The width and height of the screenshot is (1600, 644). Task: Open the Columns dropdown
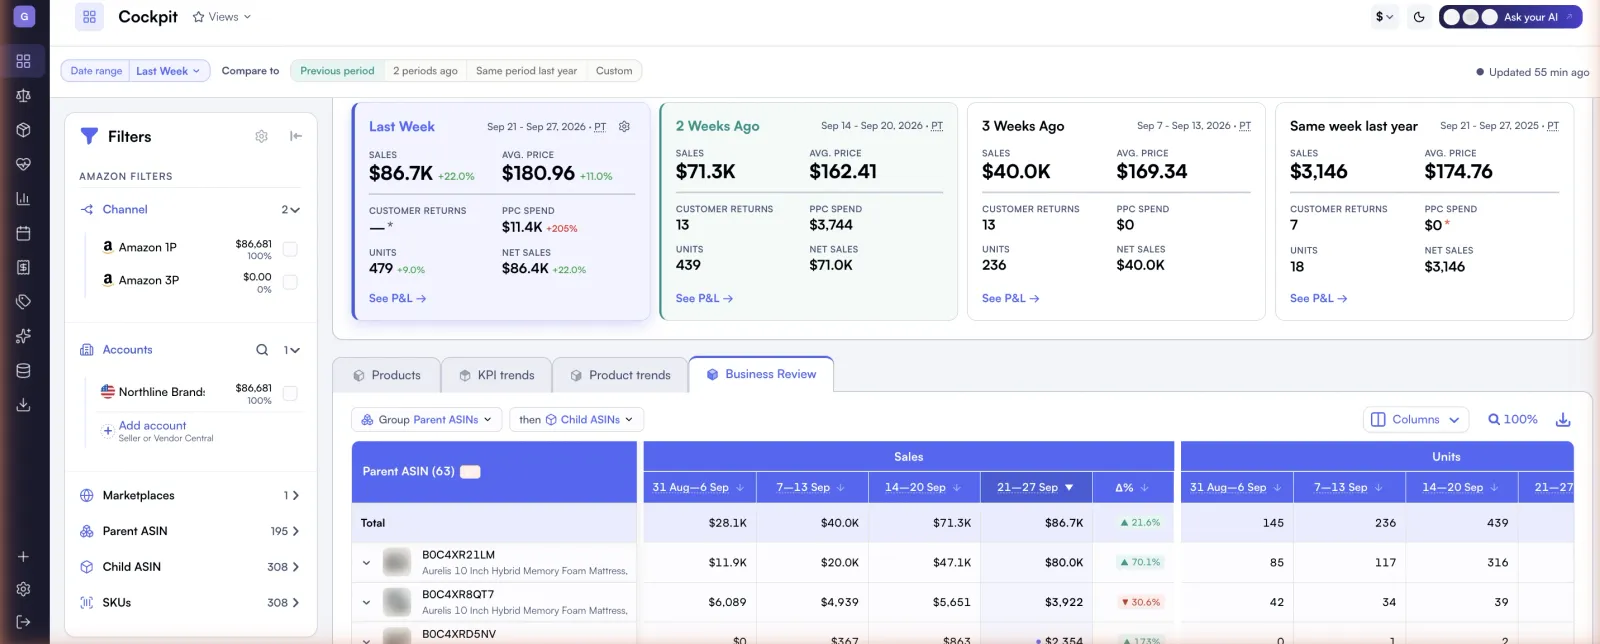(1416, 420)
